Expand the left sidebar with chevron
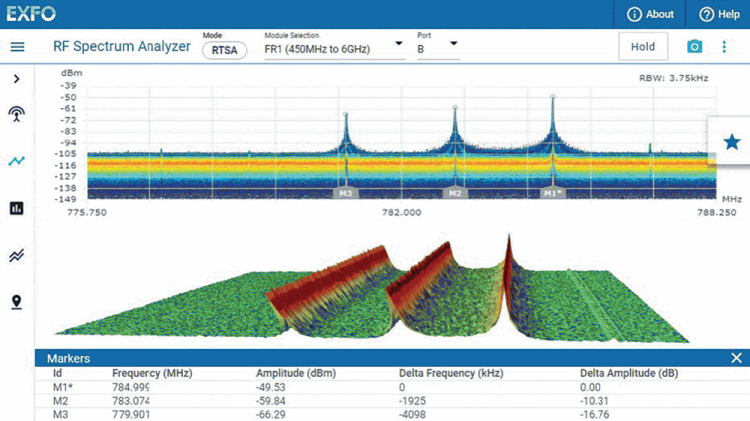 [17, 79]
